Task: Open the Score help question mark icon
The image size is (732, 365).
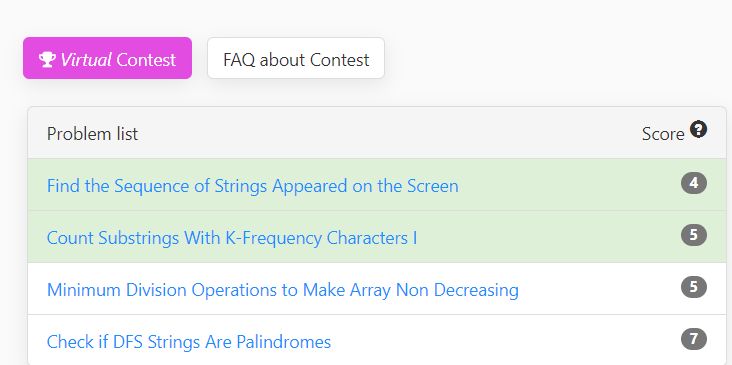Action: tap(698, 129)
